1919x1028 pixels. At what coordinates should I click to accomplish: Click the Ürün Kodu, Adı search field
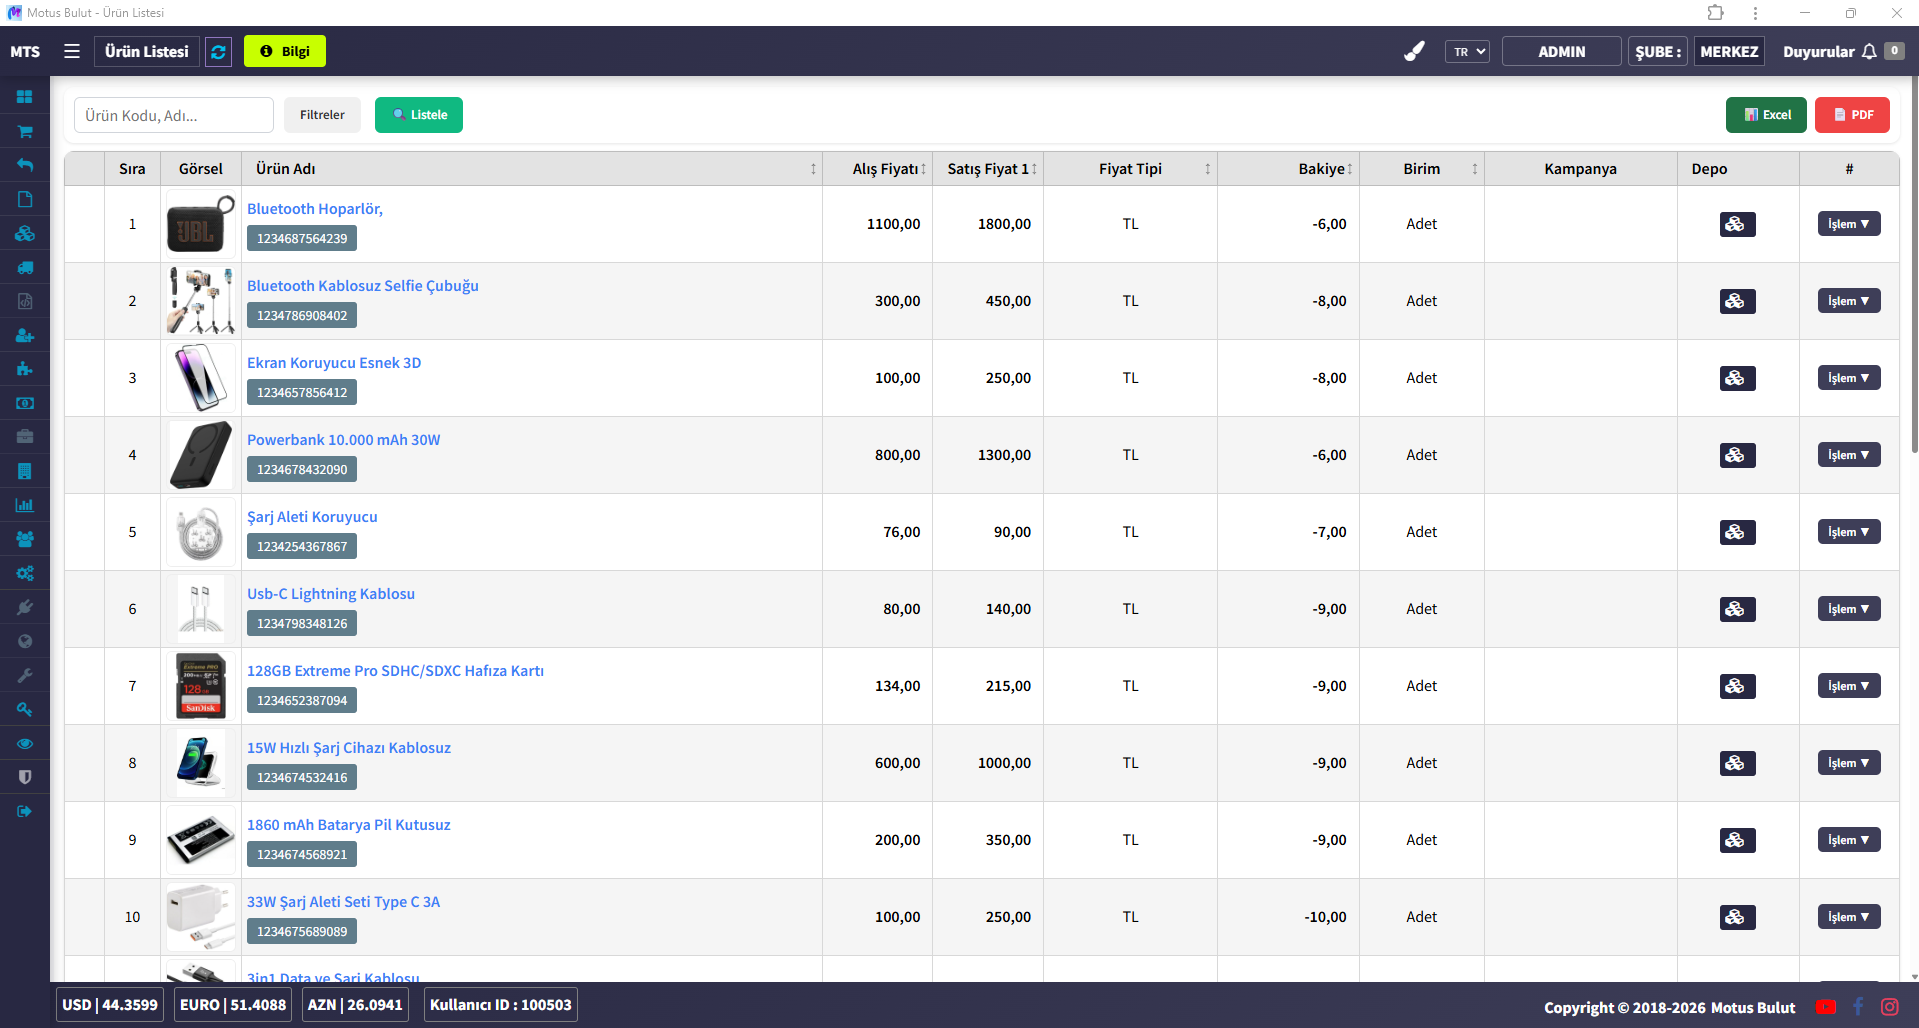pyautogui.click(x=174, y=115)
